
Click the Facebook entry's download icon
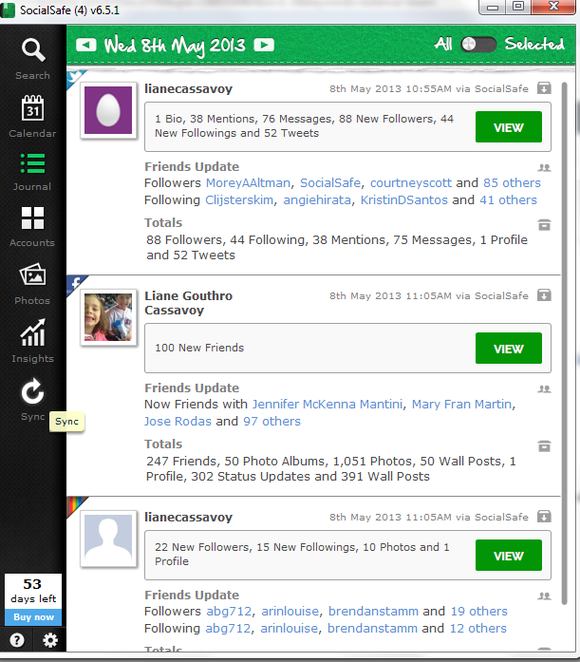(x=544, y=295)
